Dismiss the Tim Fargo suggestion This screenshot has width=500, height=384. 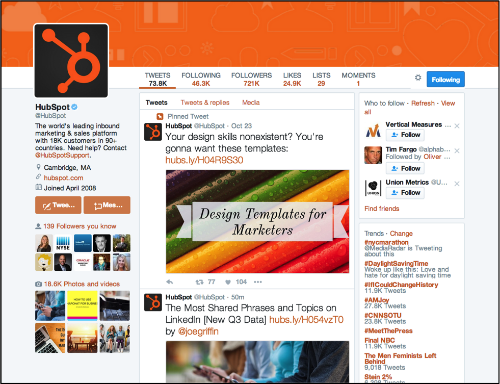click(x=457, y=151)
